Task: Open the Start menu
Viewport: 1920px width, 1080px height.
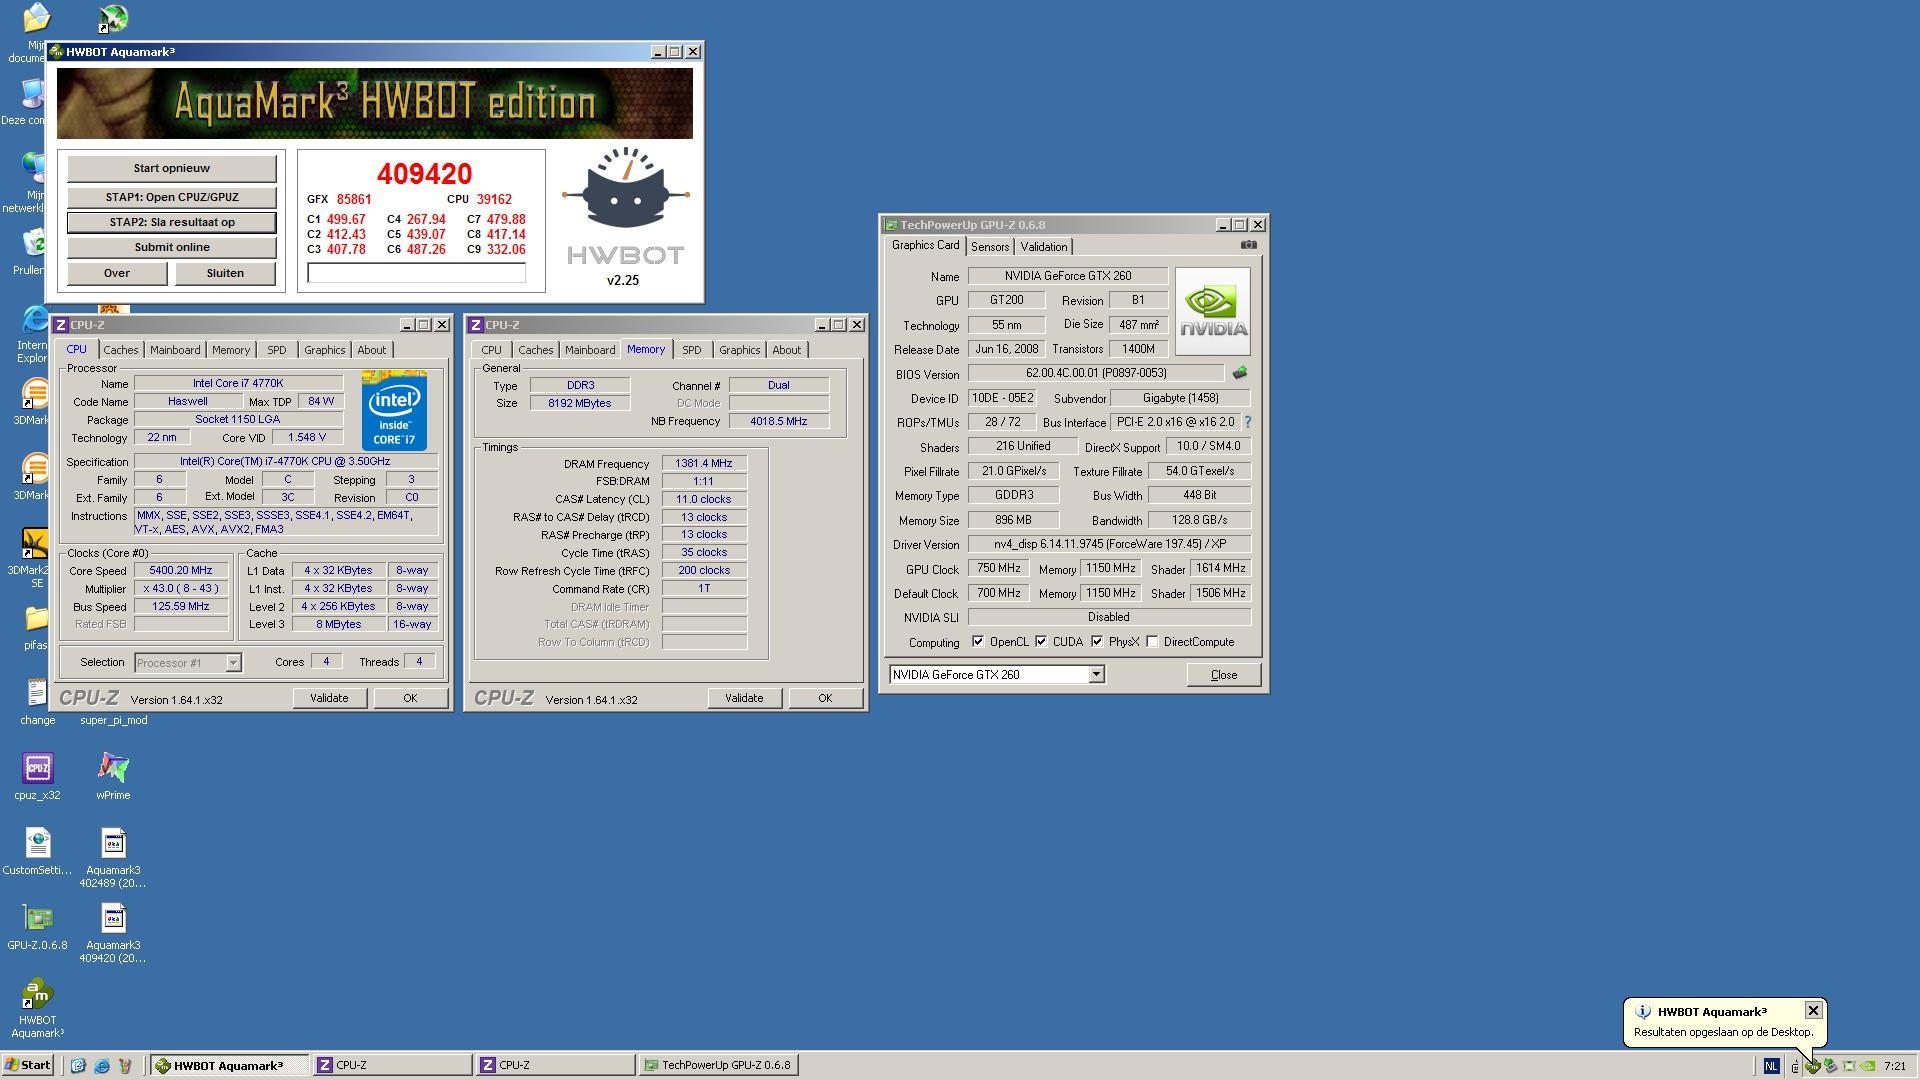Action: [27, 1065]
